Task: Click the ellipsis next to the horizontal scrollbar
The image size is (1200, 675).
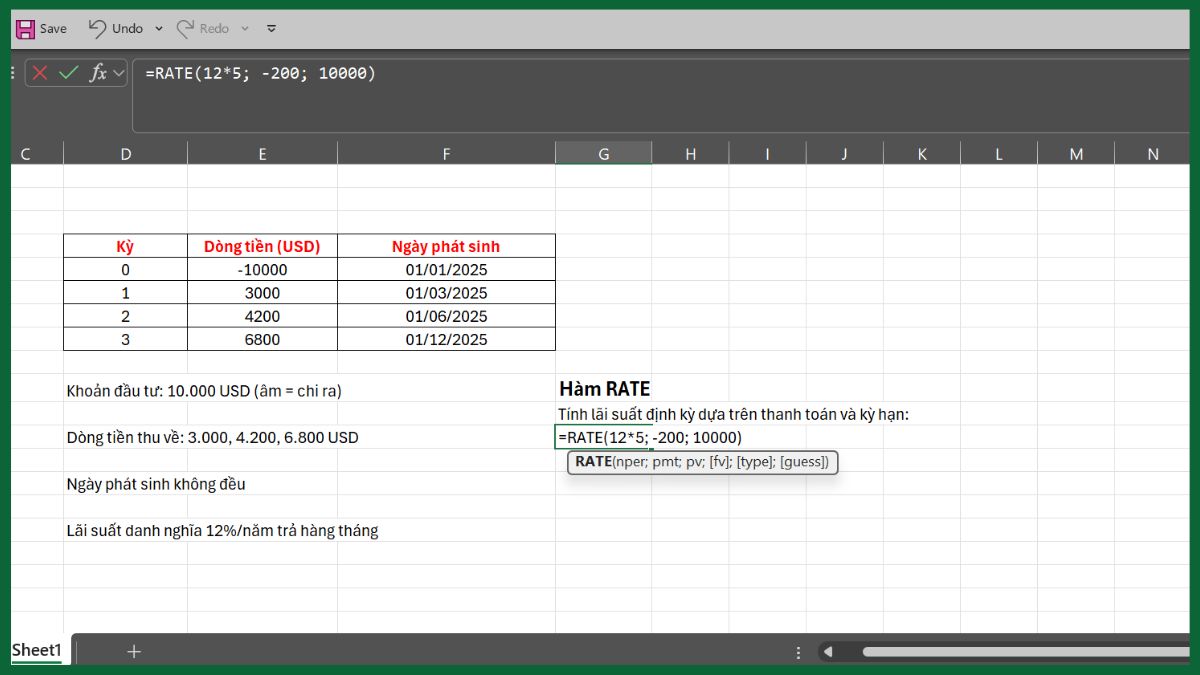Action: coord(798,651)
